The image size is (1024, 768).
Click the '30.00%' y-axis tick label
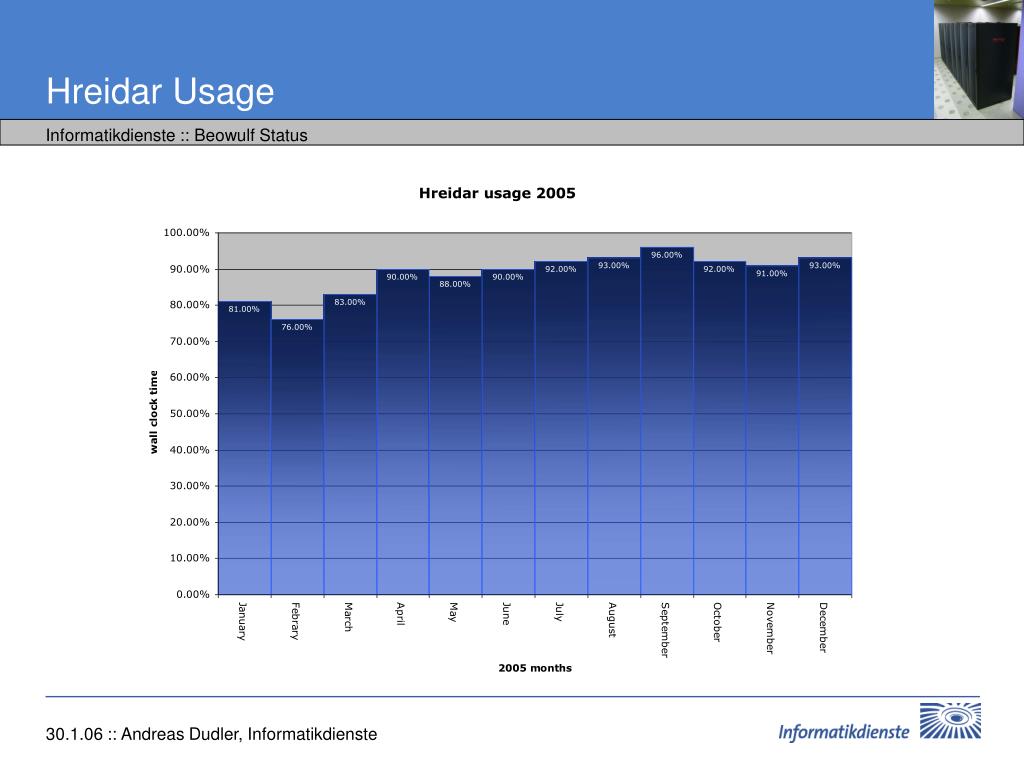click(189, 486)
